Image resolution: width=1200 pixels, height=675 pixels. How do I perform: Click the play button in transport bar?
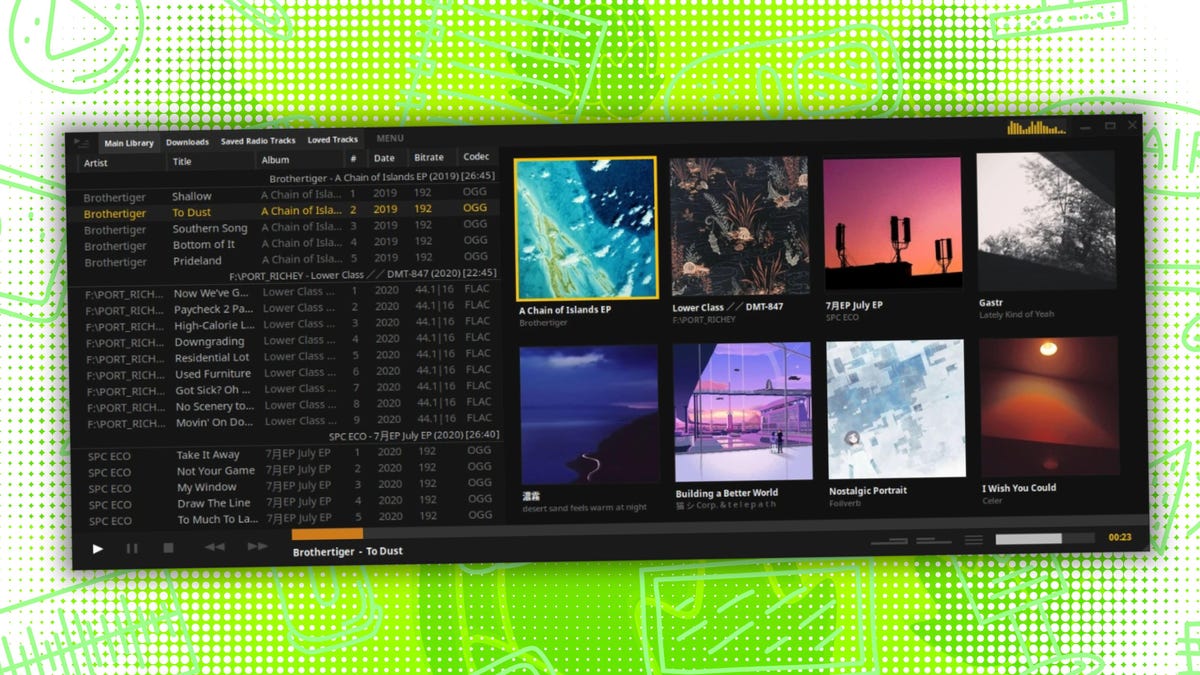97,548
